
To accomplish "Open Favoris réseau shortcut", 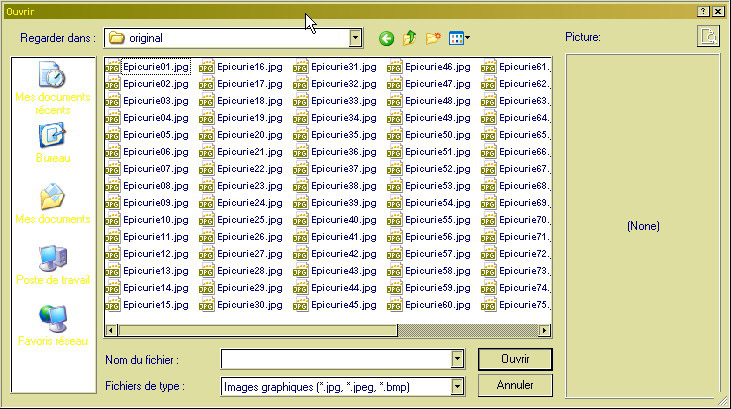I will coord(52,326).
